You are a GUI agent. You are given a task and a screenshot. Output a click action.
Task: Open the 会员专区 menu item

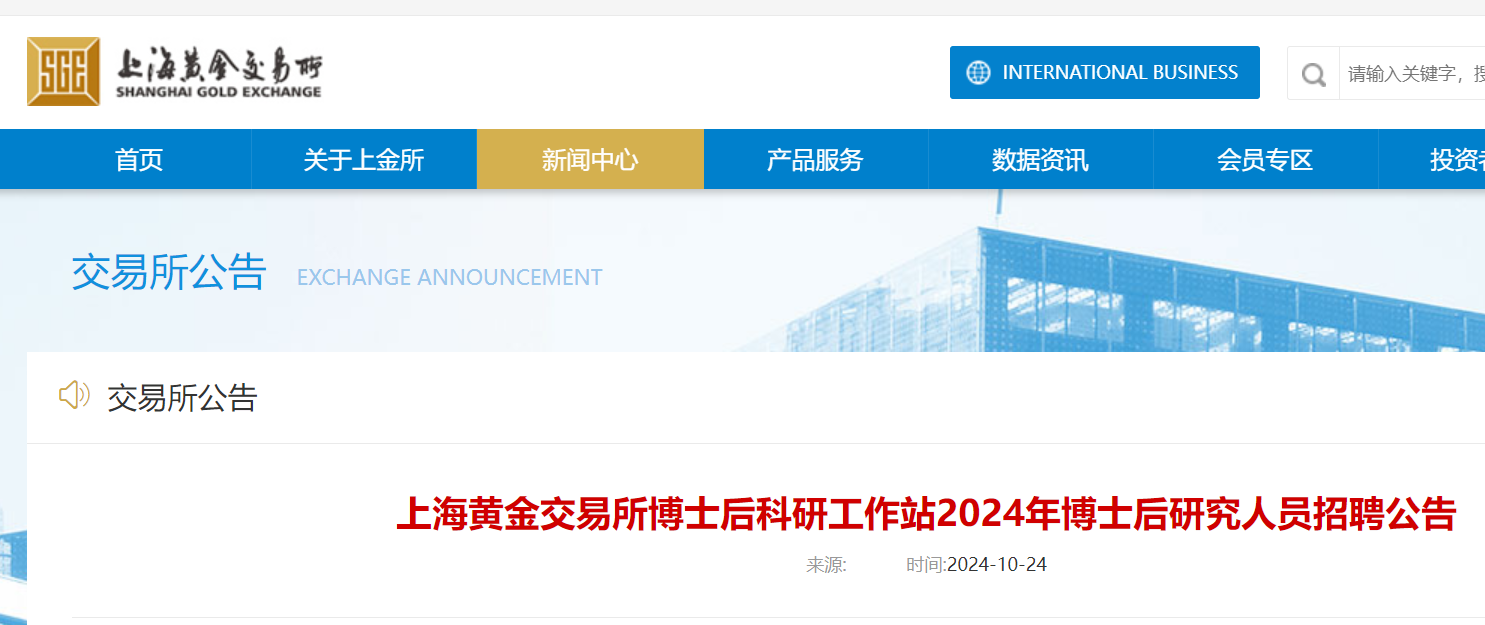[x=1265, y=159]
